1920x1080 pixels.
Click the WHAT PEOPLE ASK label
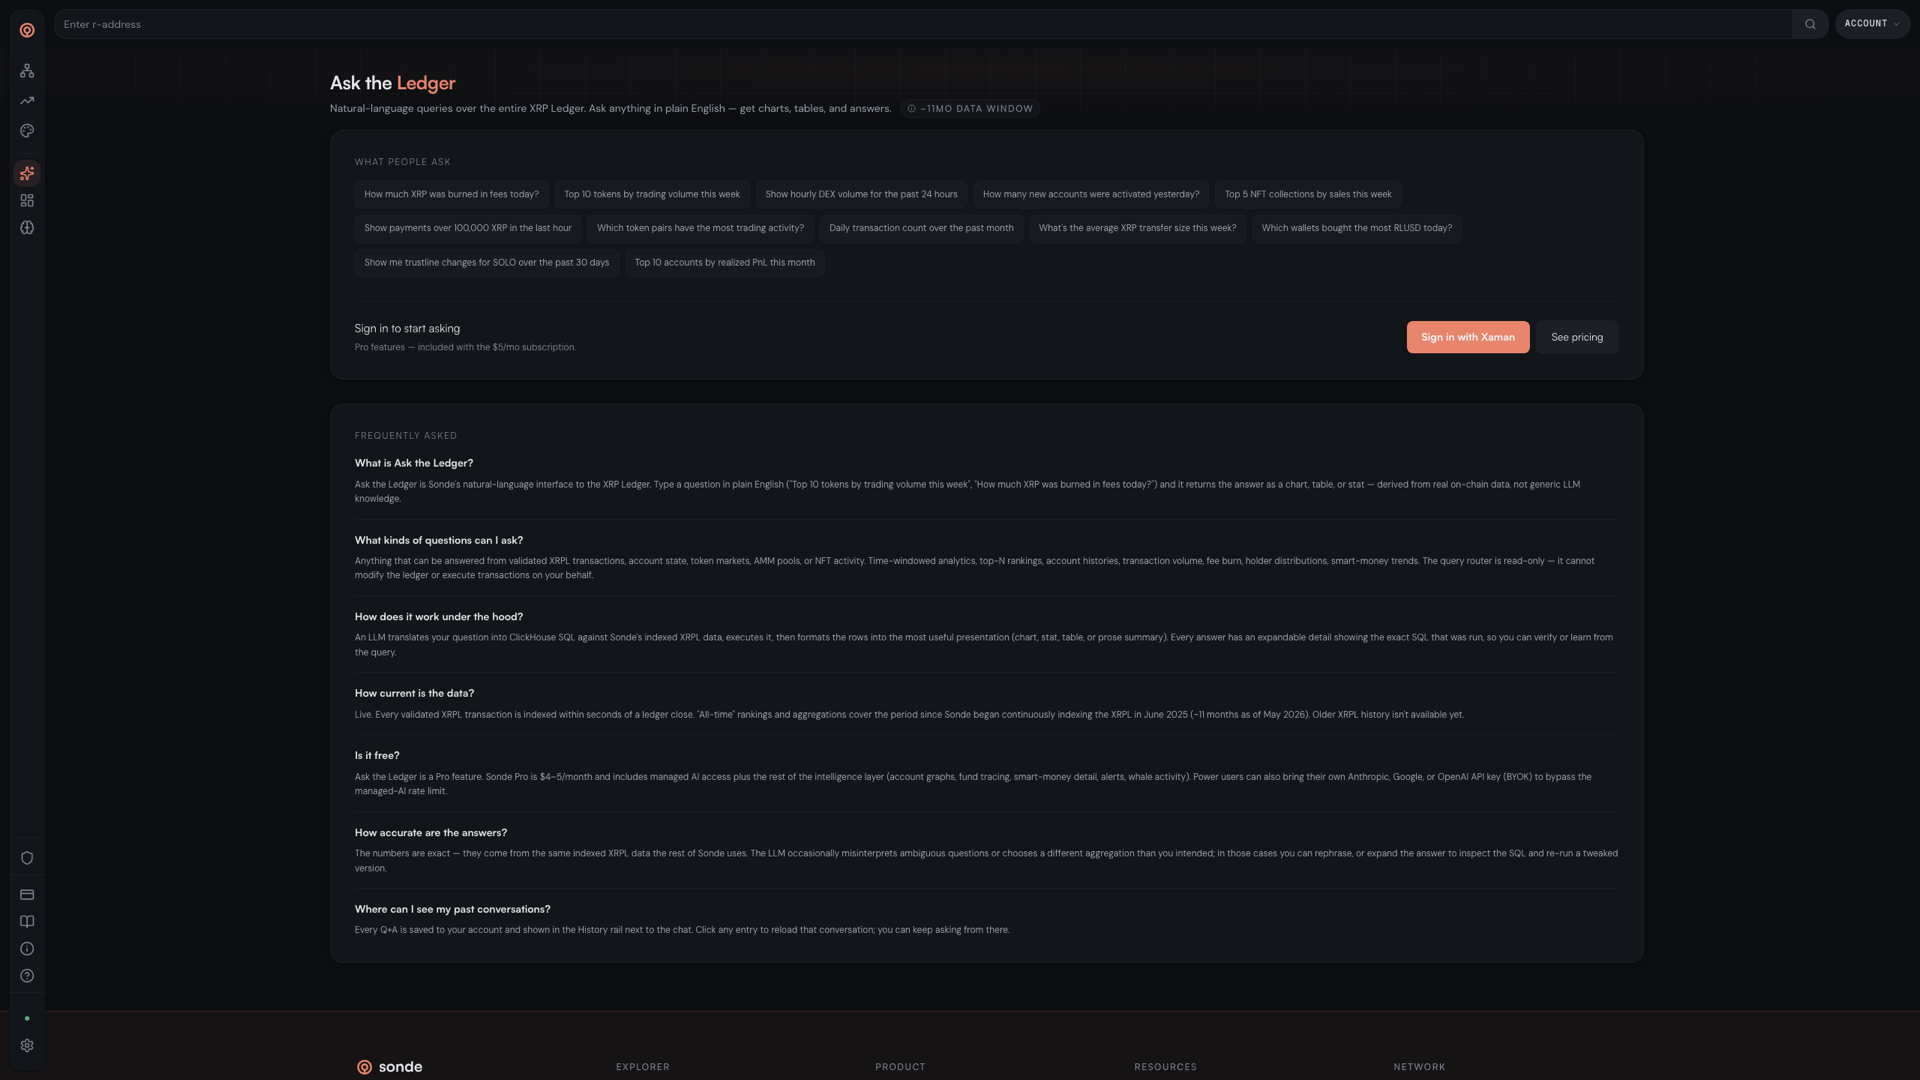[403, 162]
